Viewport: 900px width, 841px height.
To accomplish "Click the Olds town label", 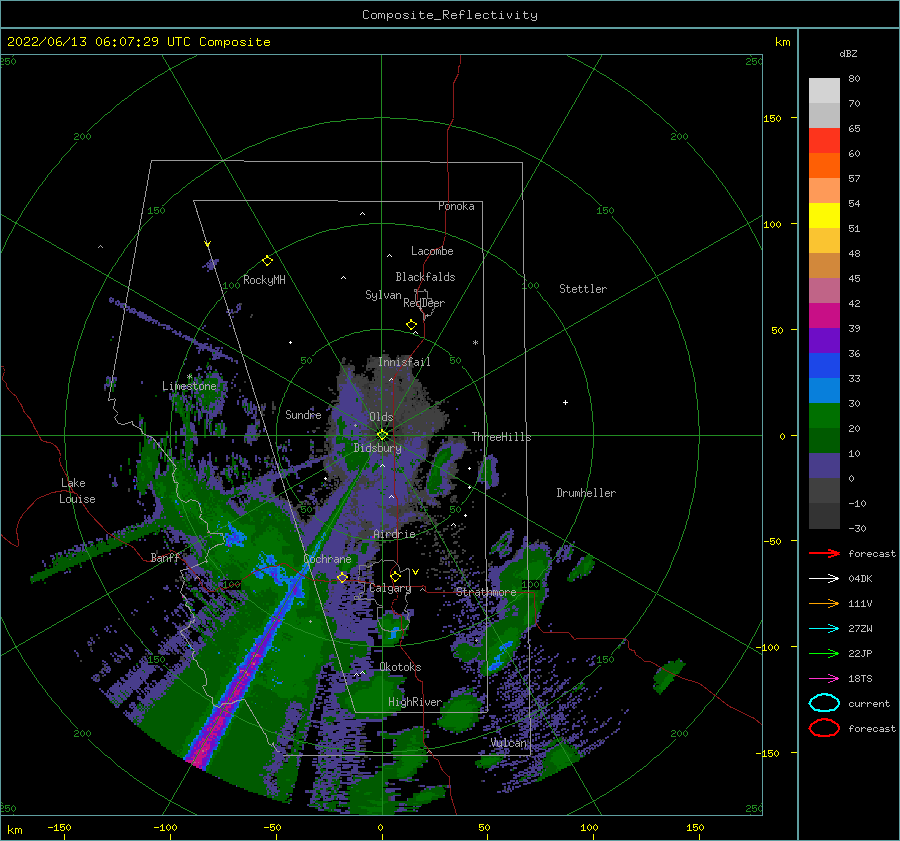I will pyautogui.click(x=381, y=417).
